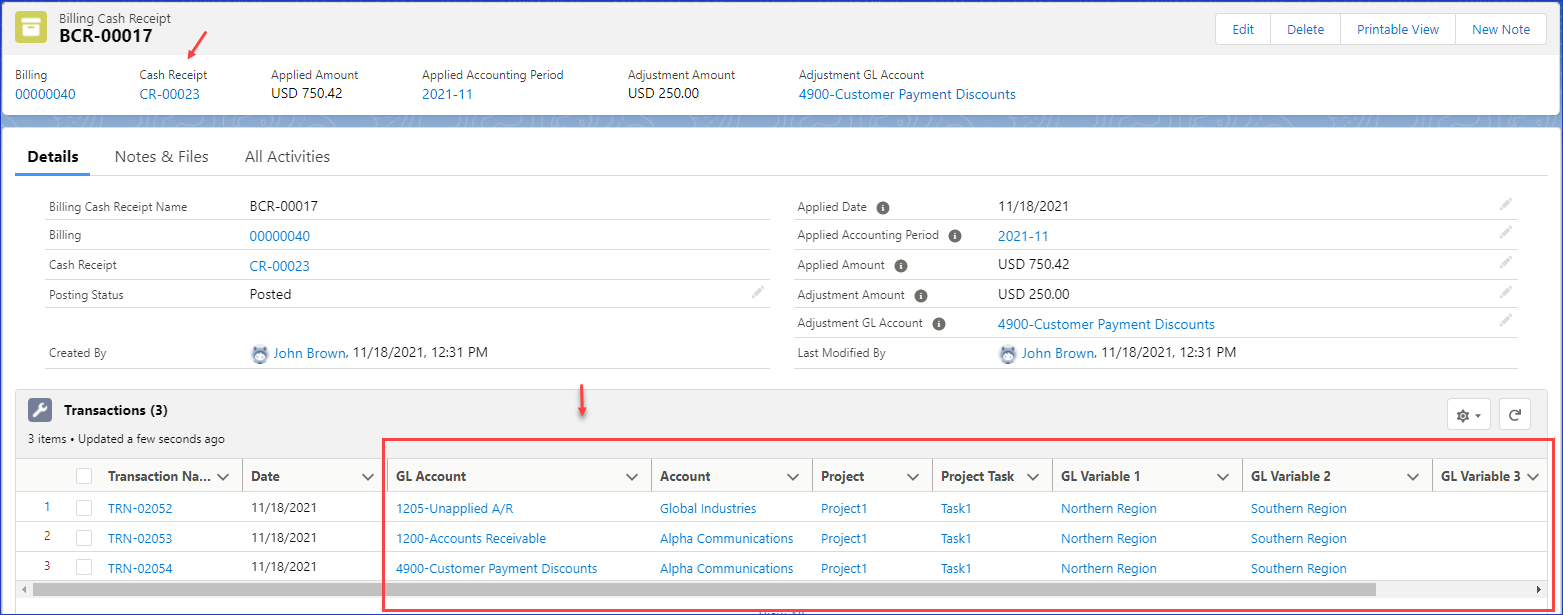Image resolution: width=1563 pixels, height=615 pixels.
Task: Tick the checkbox for TRN-02054 row
Action: (85, 568)
